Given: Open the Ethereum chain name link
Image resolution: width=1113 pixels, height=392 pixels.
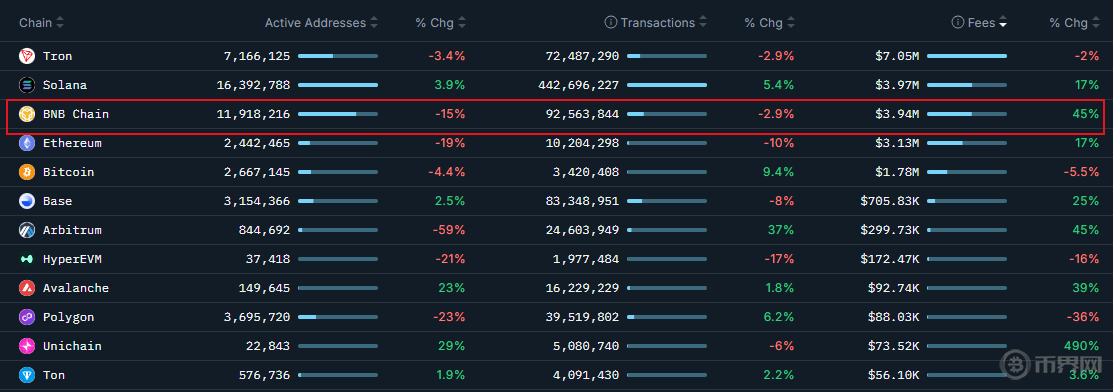Looking at the screenshot, I should pyautogui.click(x=72, y=143).
